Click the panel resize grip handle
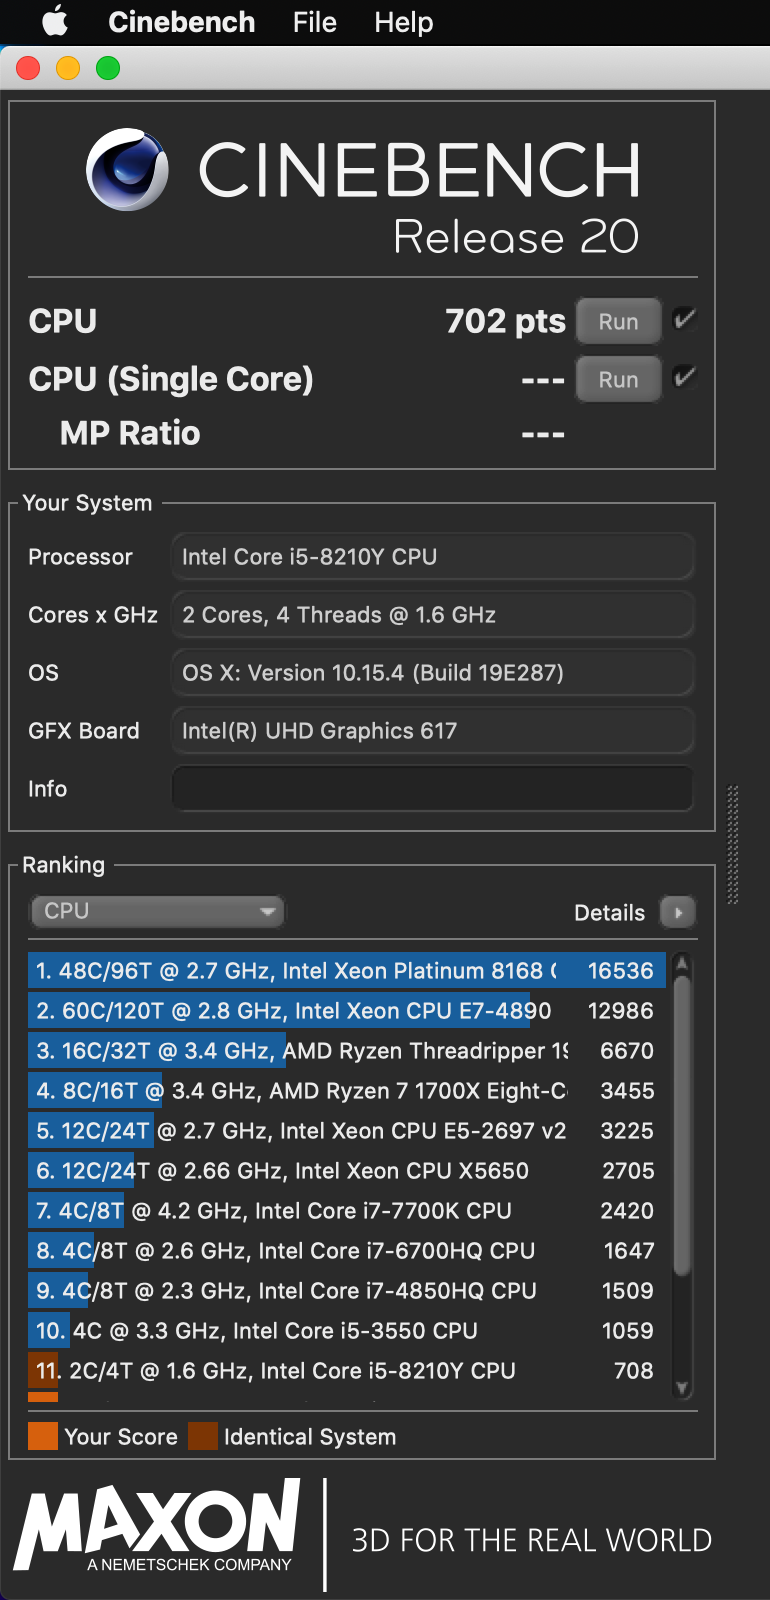Screen dimensions: 770x1600 733,845
